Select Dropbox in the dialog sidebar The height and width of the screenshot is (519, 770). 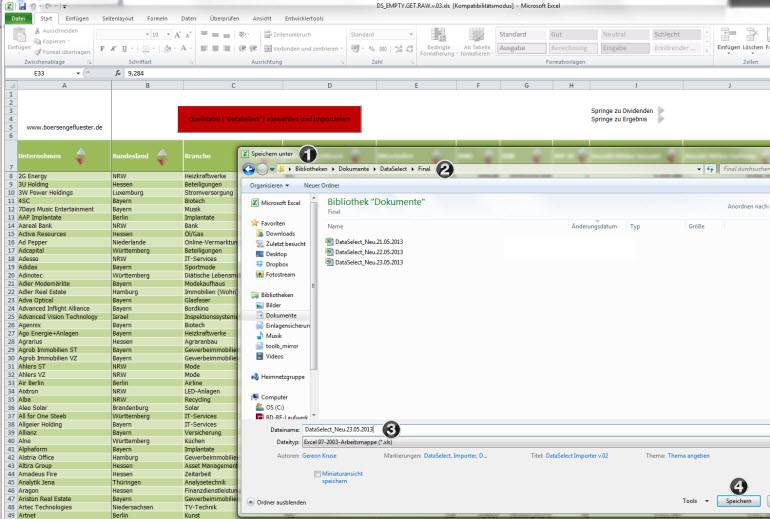272,265
